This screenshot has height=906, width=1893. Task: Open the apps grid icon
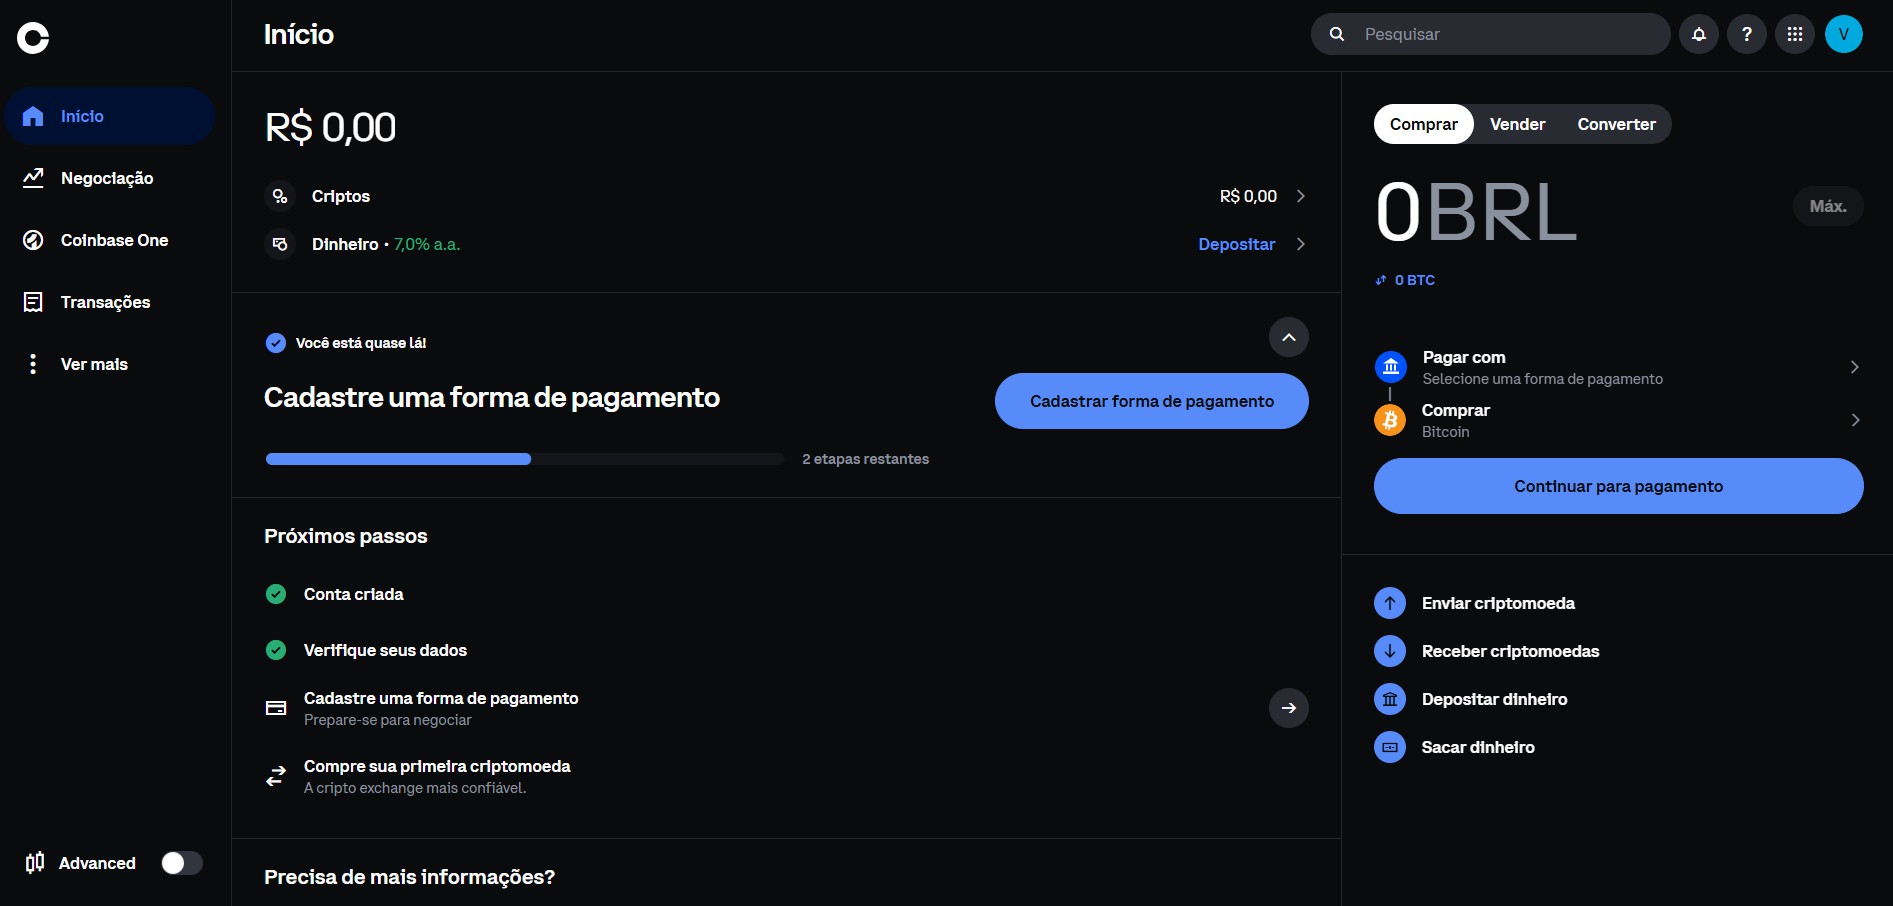click(x=1795, y=33)
